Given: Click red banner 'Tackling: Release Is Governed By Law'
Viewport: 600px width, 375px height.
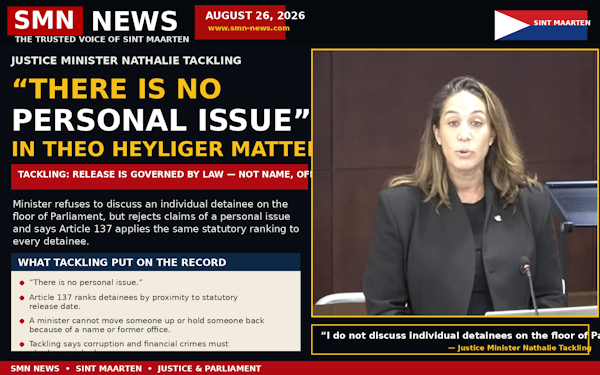Looking at the screenshot, I should pyautogui.click(x=160, y=177).
